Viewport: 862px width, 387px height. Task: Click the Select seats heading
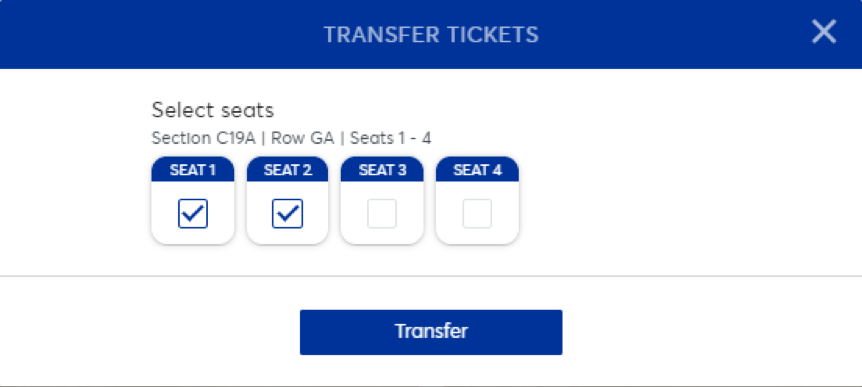click(x=213, y=110)
